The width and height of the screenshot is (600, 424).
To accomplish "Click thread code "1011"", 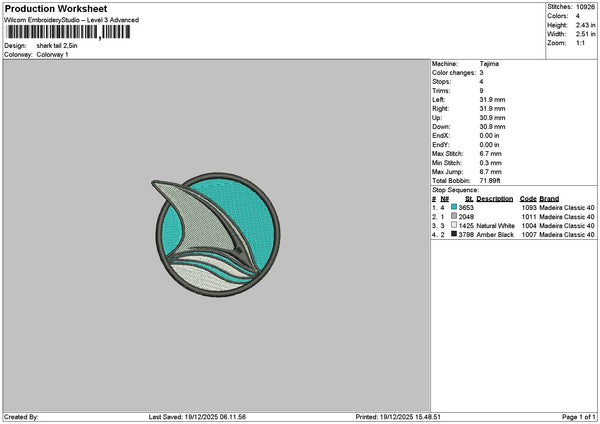I will (529, 217).
